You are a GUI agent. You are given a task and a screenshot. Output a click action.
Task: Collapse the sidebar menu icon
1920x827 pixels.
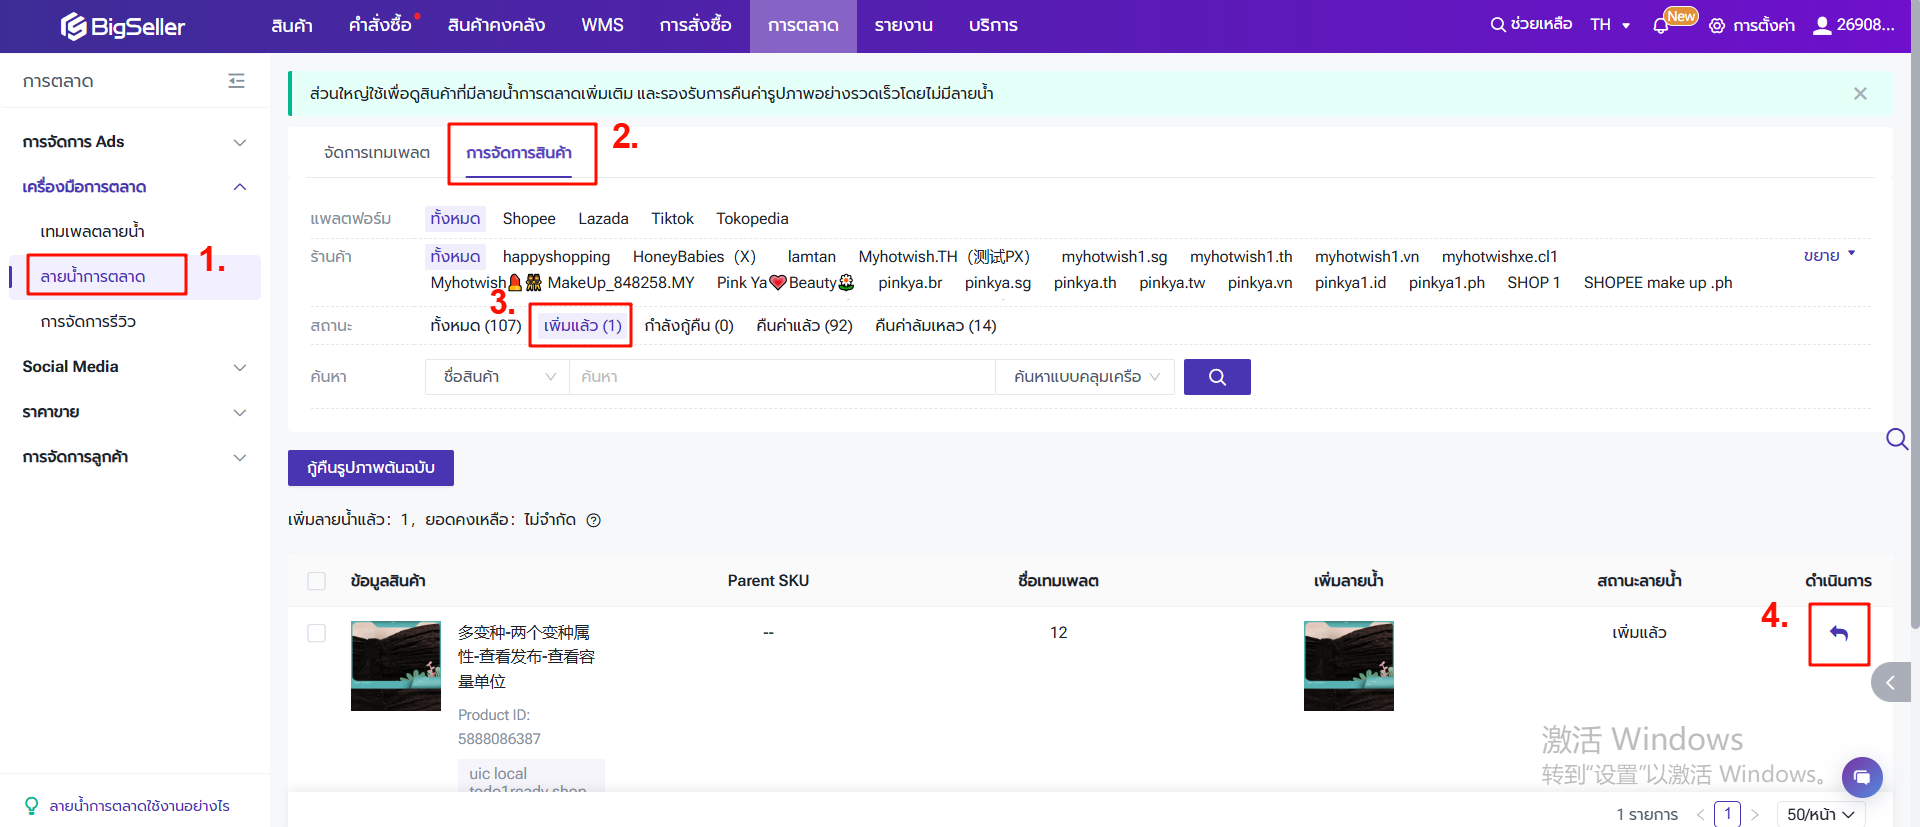click(x=236, y=81)
